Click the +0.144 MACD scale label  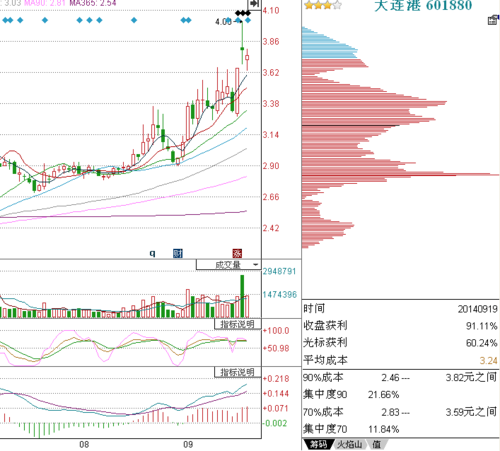(276, 394)
